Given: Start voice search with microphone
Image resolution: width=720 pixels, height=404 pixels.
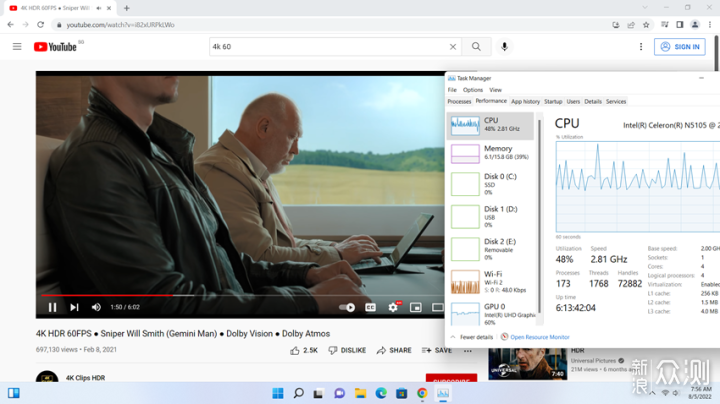Looking at the screenshot, I should (504, 46).
